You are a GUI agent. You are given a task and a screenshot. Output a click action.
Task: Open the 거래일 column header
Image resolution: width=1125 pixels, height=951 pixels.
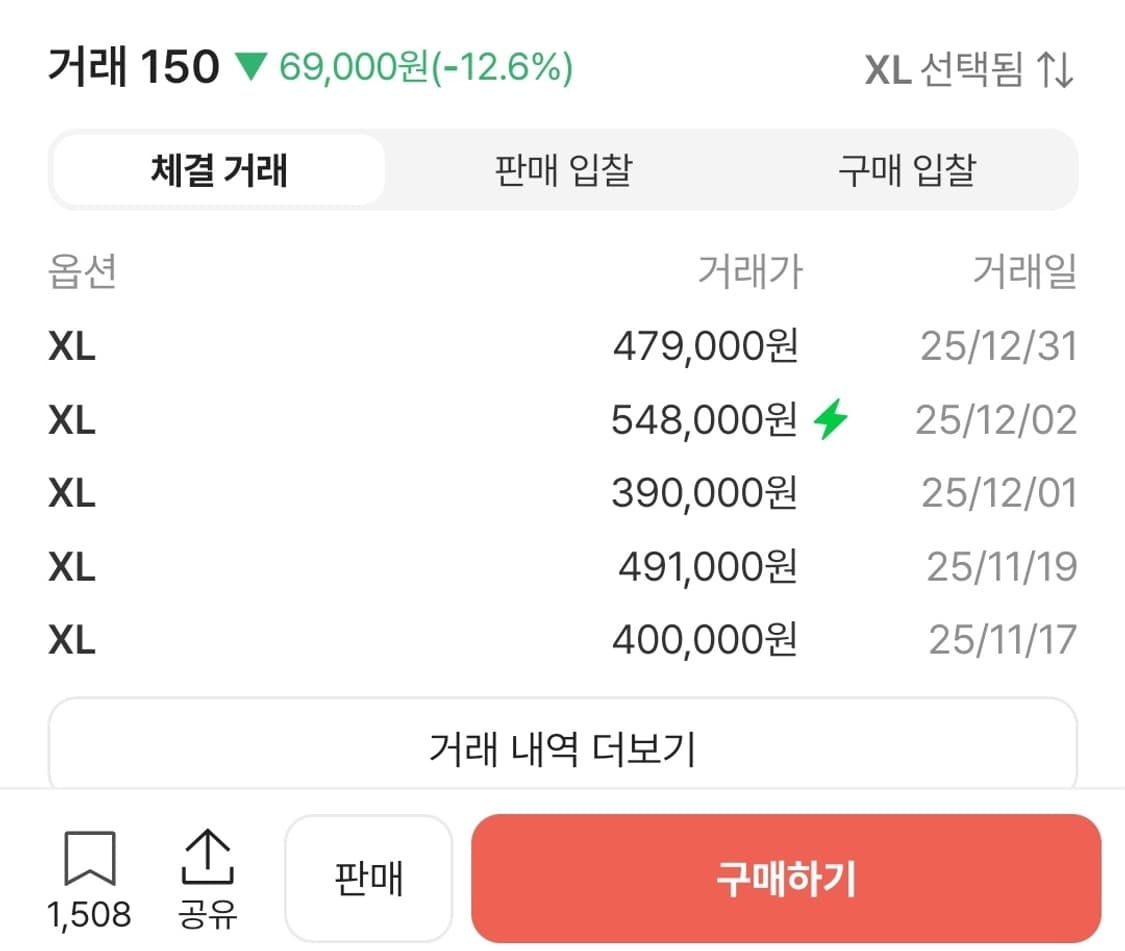1025,273
